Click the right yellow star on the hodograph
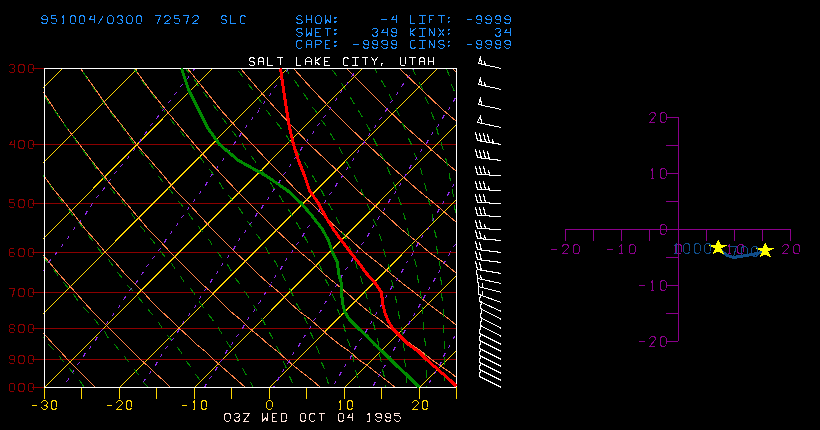Viewport: 820px width, 430px height. pyautogui.click(x=765, y=250)
